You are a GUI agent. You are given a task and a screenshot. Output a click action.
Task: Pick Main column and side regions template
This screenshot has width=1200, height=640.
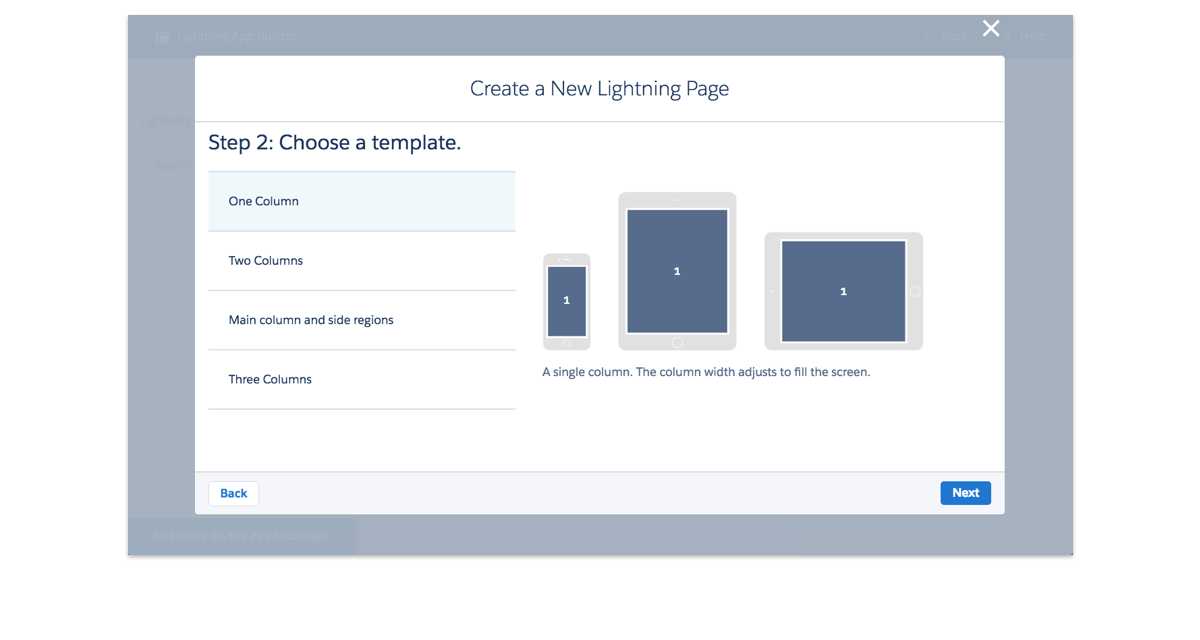361,320
